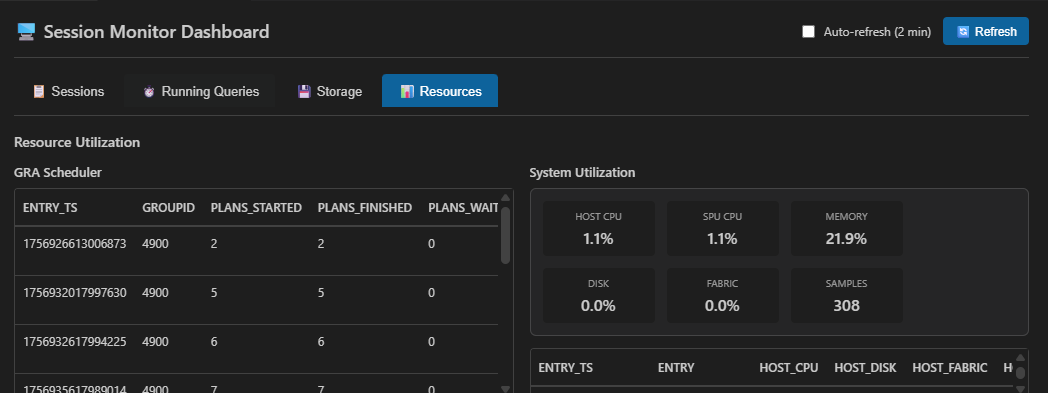Click the System Utilization heading
The width and height of the screenshot is (1048, 393).
pos(582,172)
